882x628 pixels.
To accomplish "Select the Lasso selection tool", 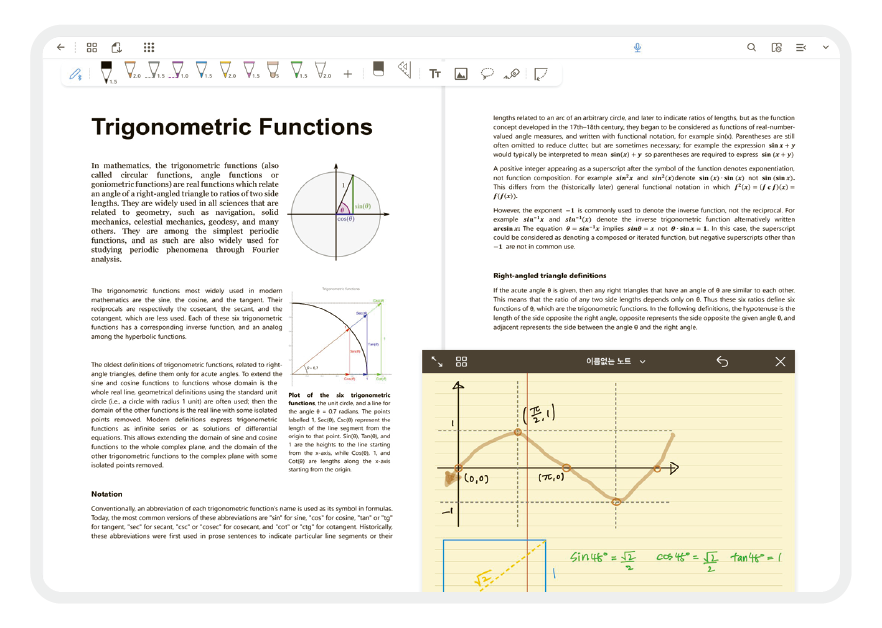I will pyautogui.click(x=487, y=74).
